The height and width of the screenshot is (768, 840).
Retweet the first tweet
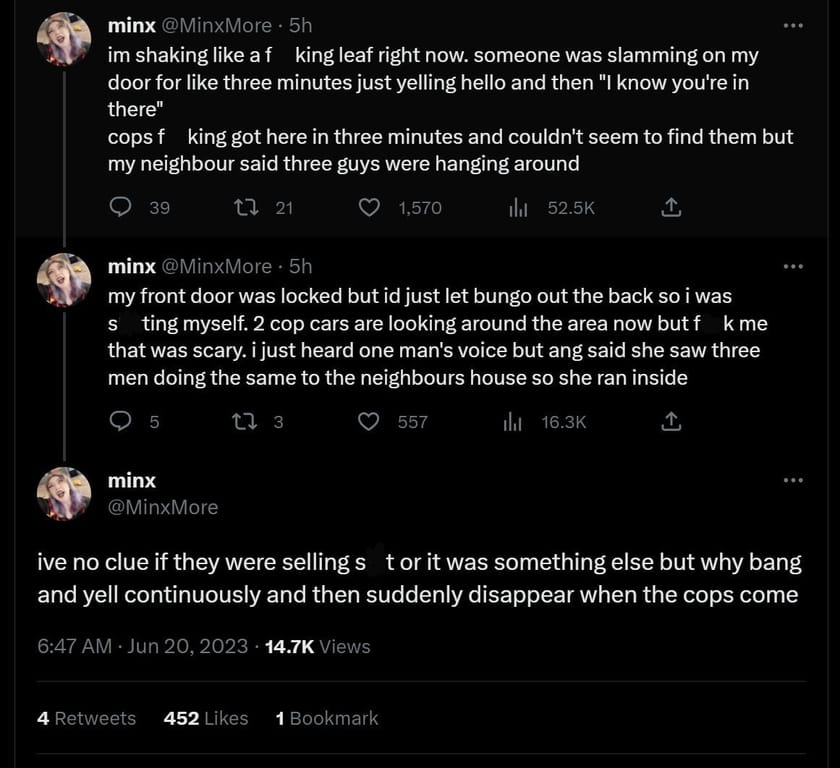pos(244,207)
